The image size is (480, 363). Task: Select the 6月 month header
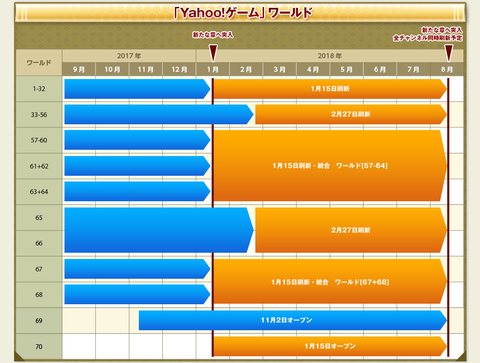[380, 69]
